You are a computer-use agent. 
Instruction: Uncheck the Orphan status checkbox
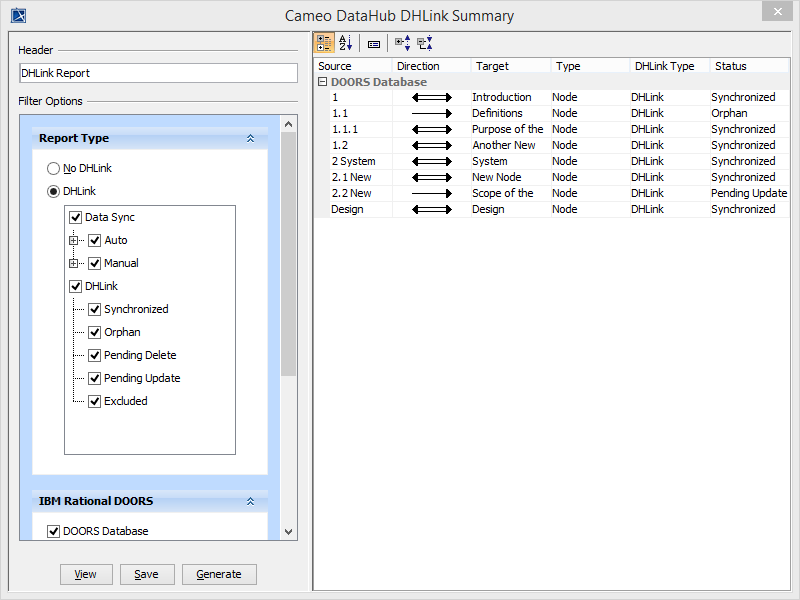click(x=95, y=332)
